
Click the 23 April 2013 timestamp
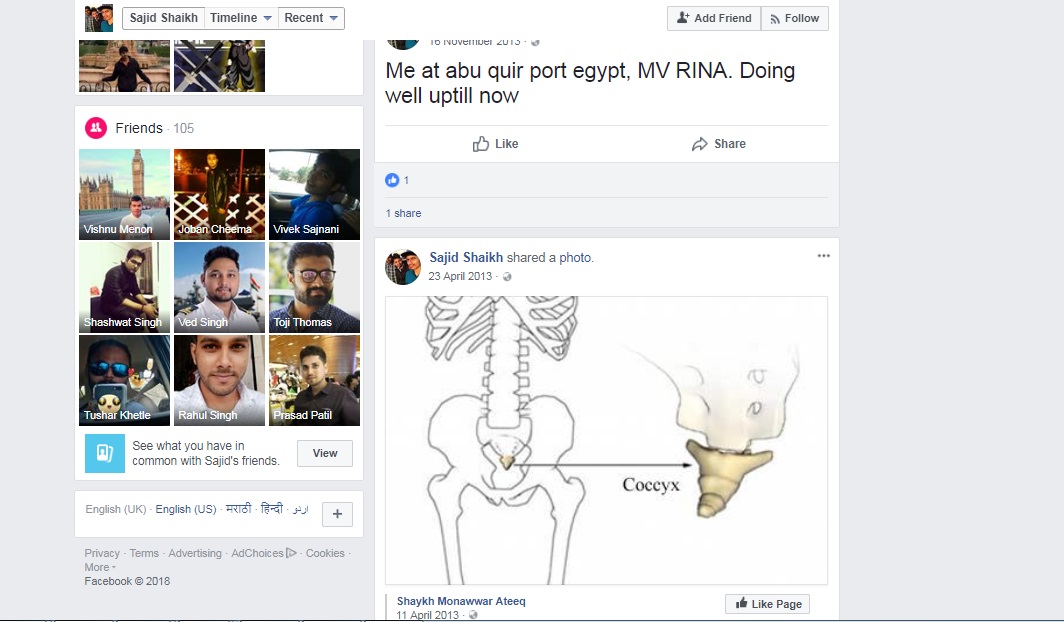[460, 276]
